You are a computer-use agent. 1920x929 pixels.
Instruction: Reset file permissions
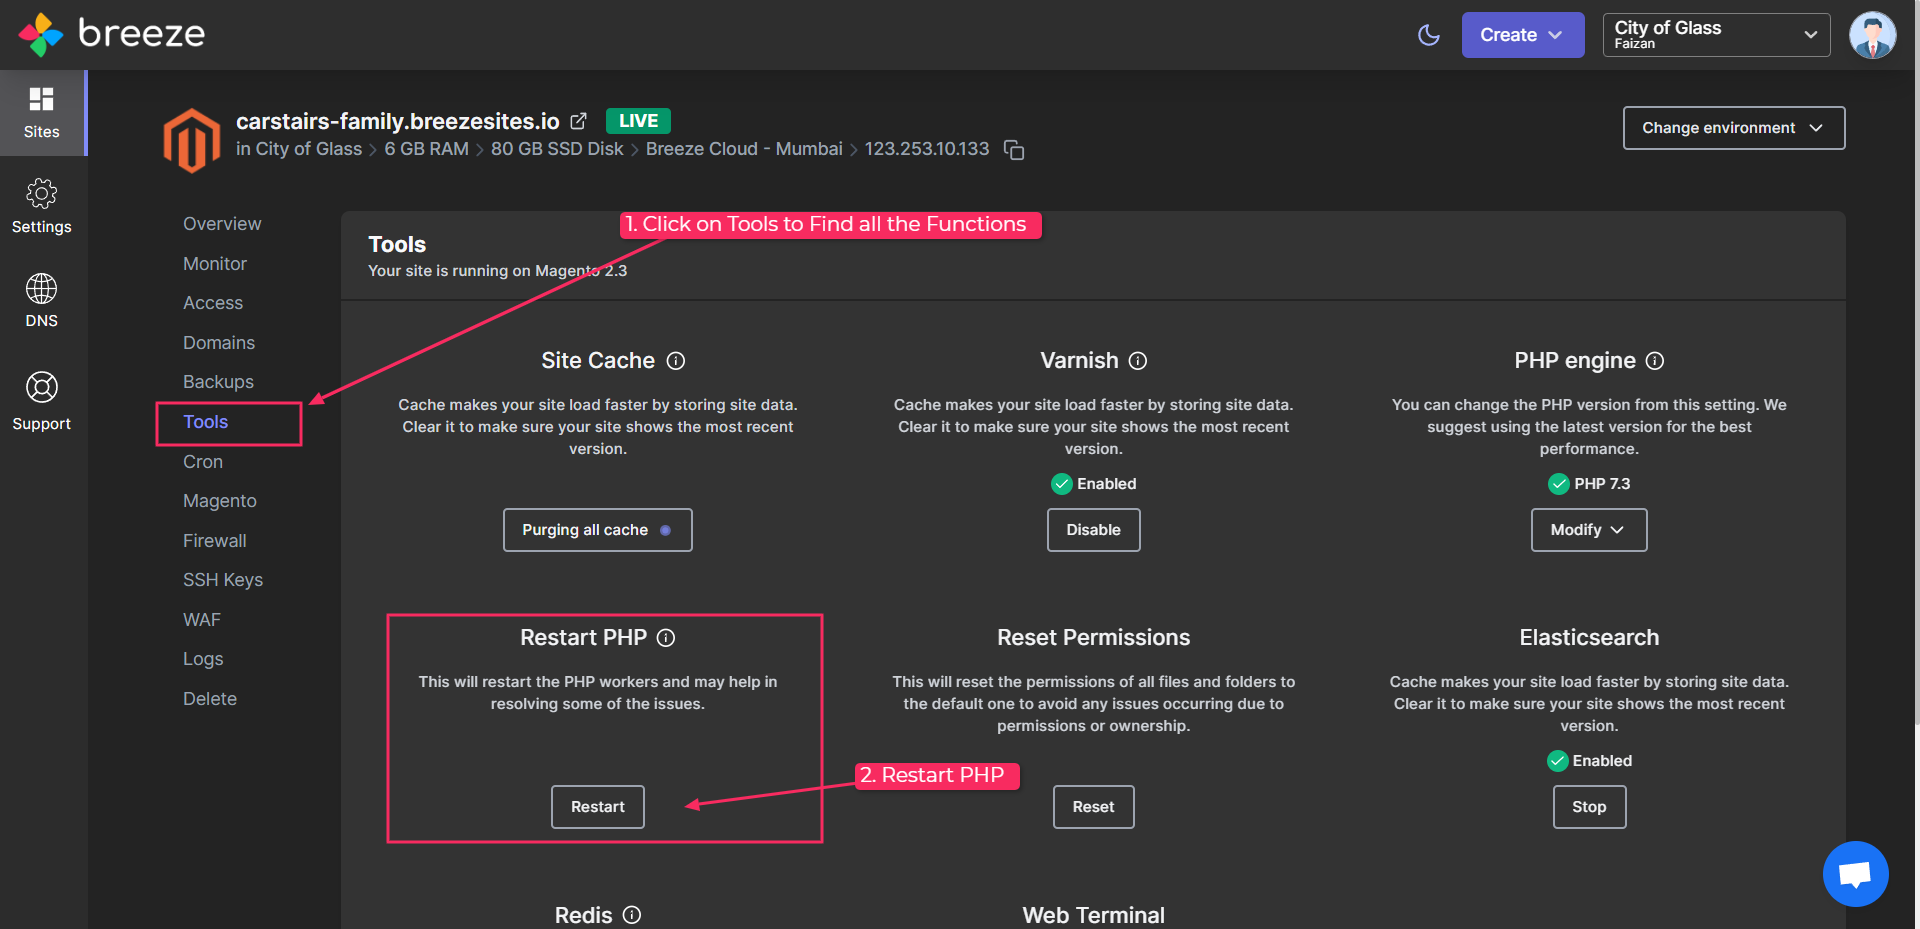[1094, 807]
